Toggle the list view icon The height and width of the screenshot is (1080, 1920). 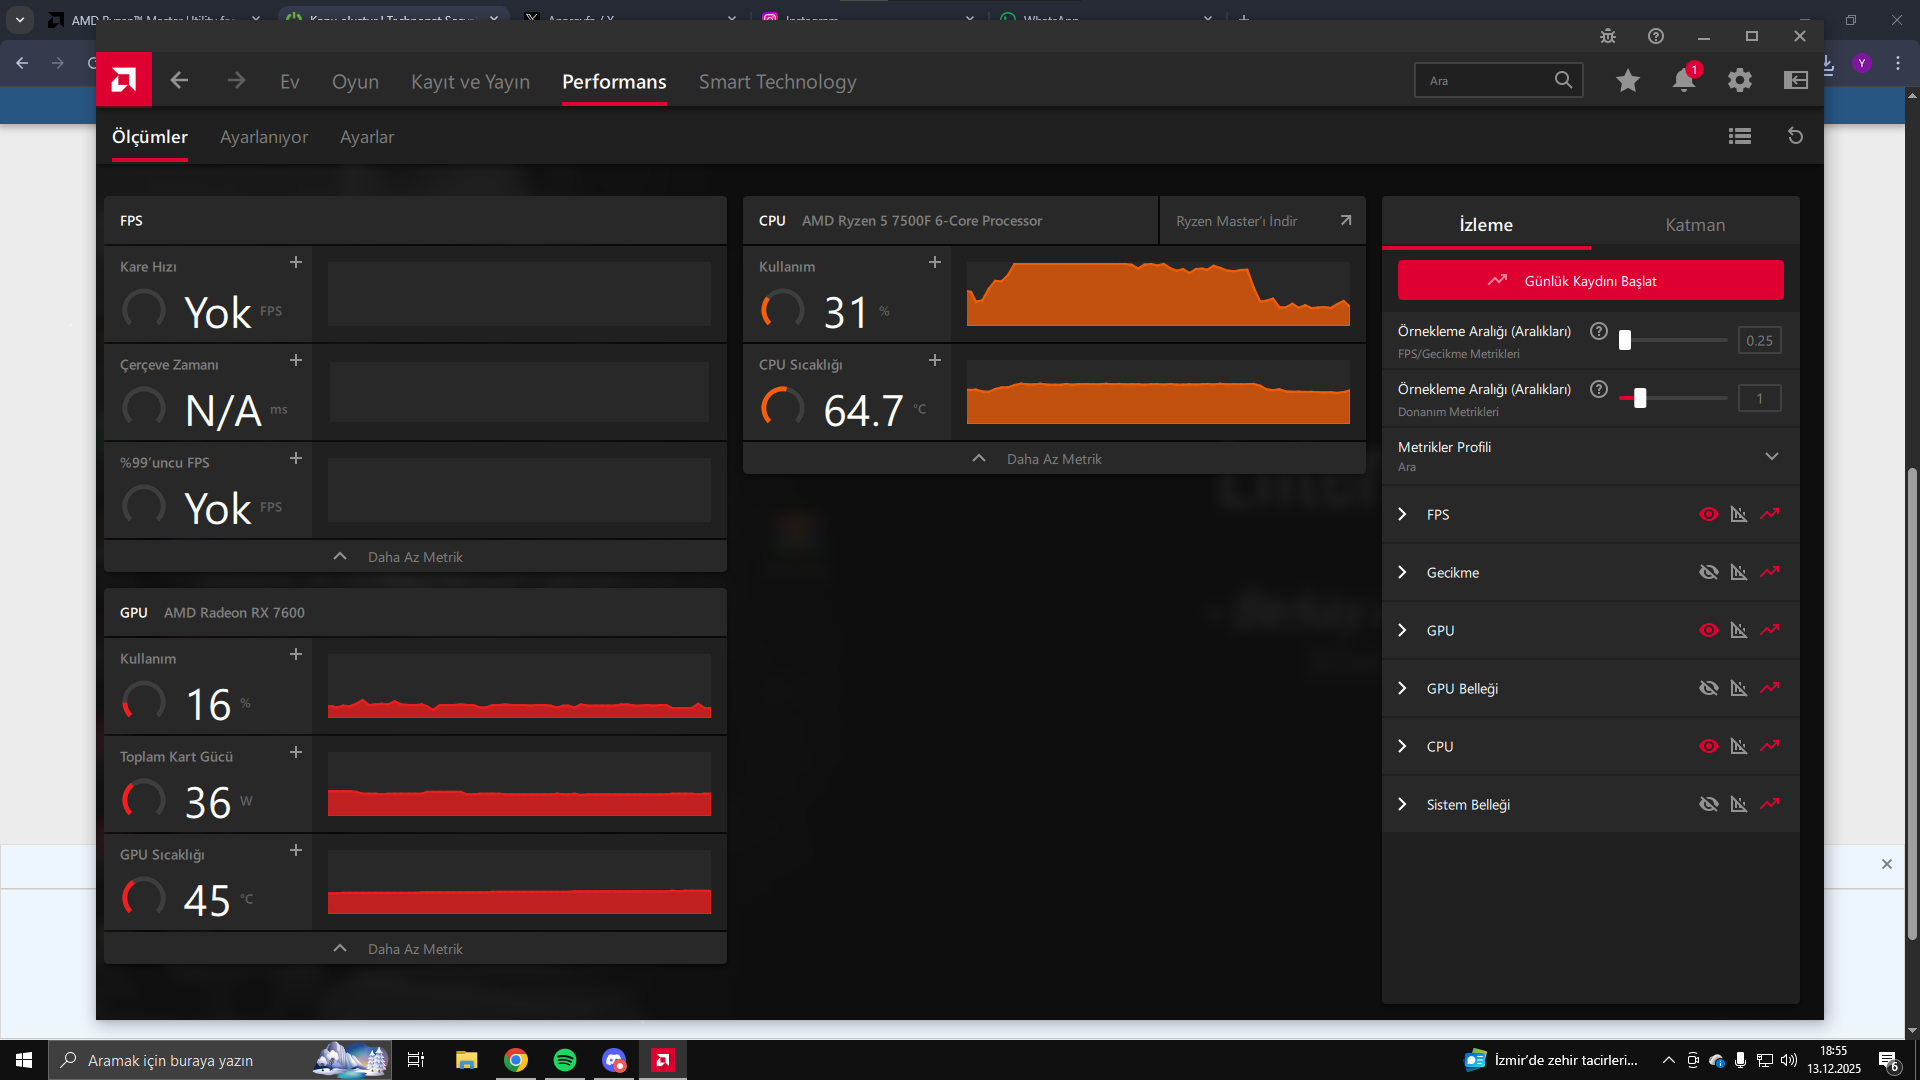[x=1740, y=136]
